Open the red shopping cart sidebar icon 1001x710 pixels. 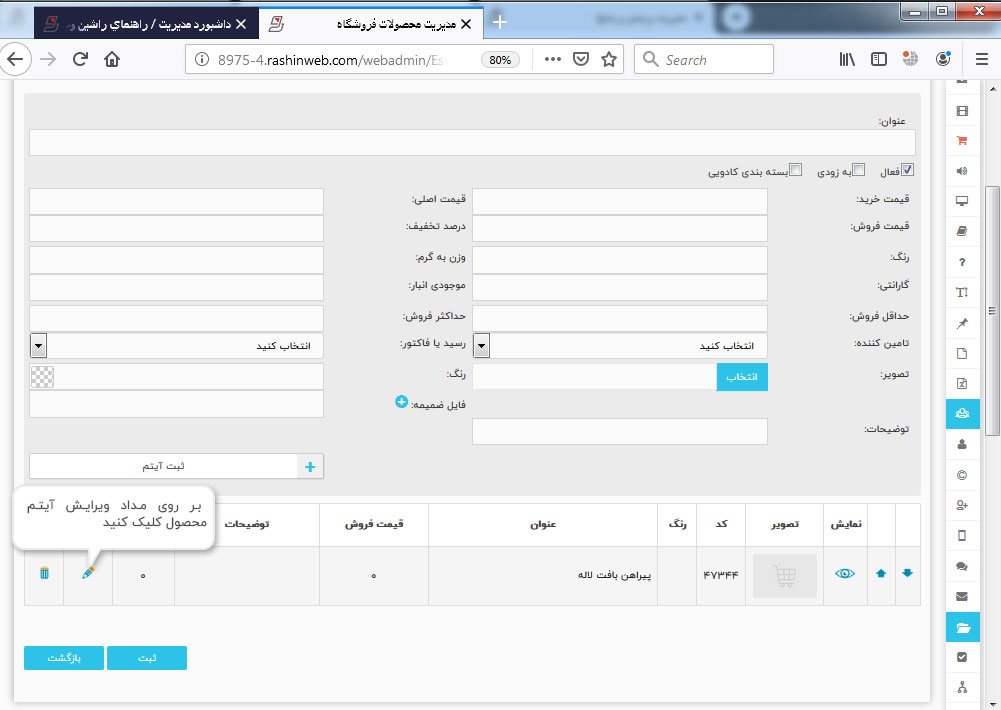(x=962, y=140)
